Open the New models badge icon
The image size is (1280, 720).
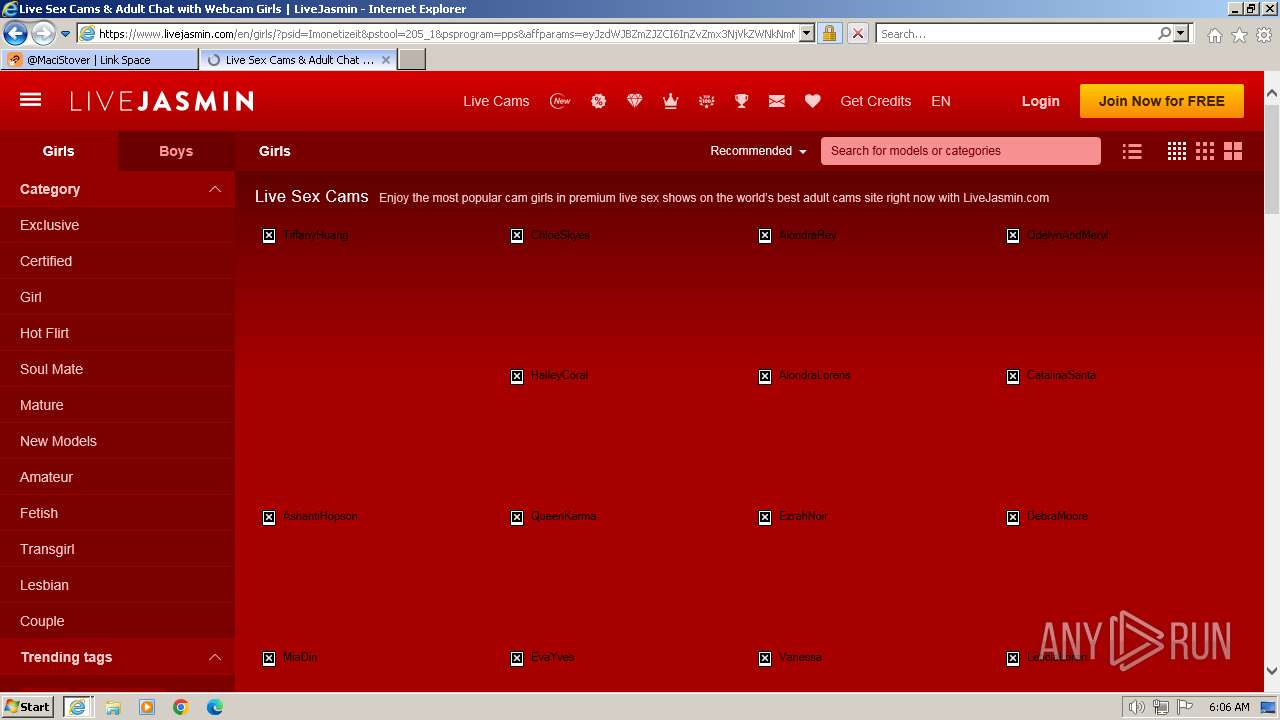pyautogui.click(x=560, y=101)
